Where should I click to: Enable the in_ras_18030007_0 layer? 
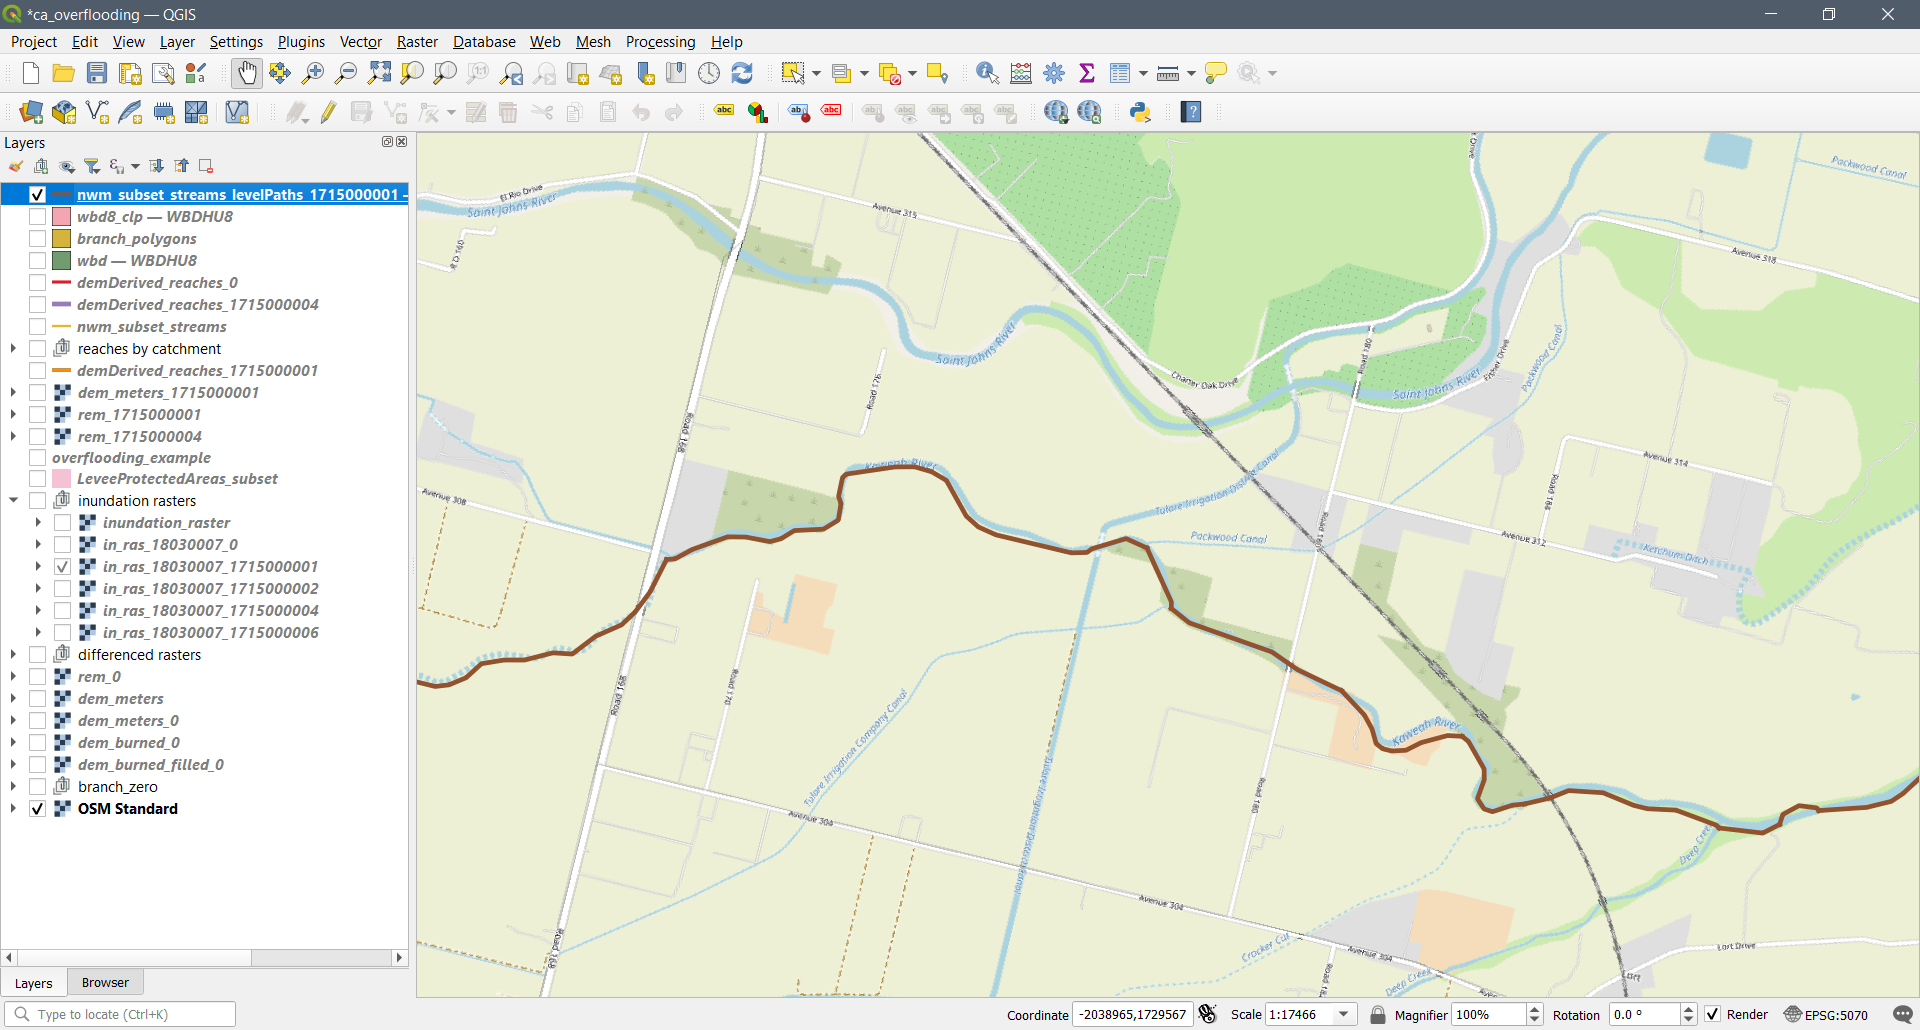pos(63,544)
